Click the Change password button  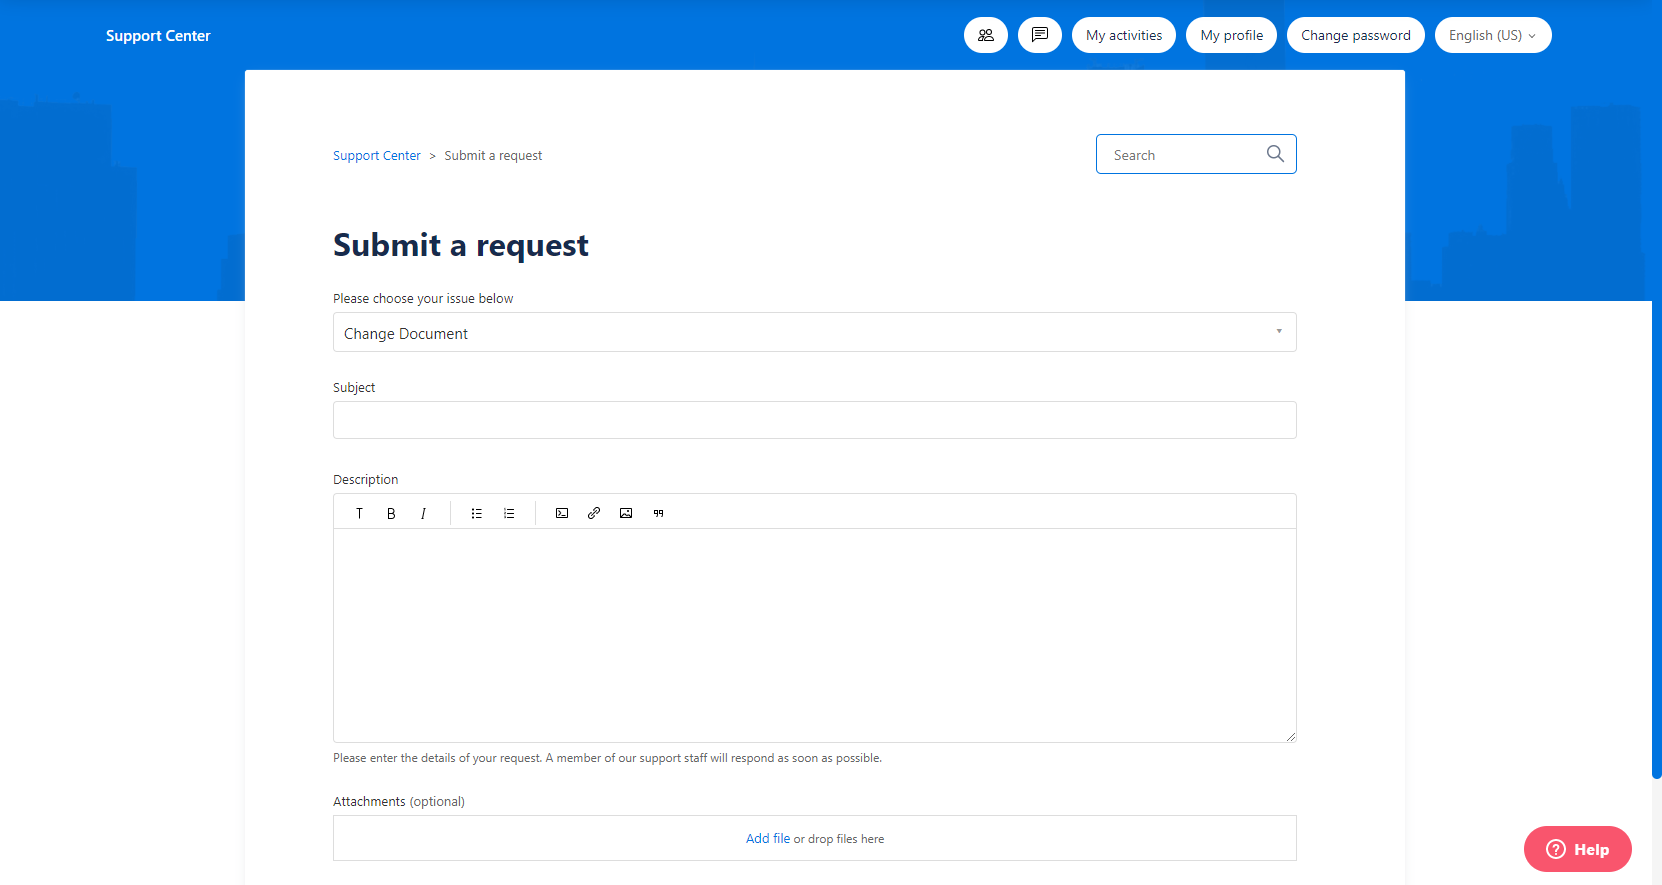(x=1355, y=35)
